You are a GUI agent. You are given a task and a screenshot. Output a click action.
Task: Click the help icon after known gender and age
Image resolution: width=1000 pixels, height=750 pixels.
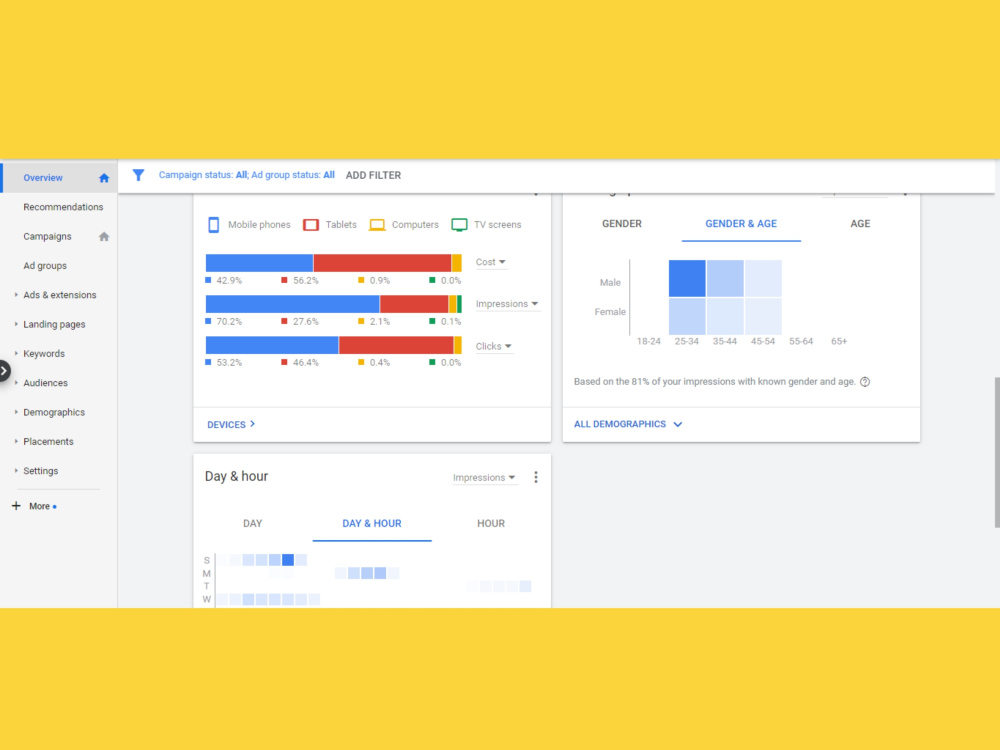(x=865, y=382)
